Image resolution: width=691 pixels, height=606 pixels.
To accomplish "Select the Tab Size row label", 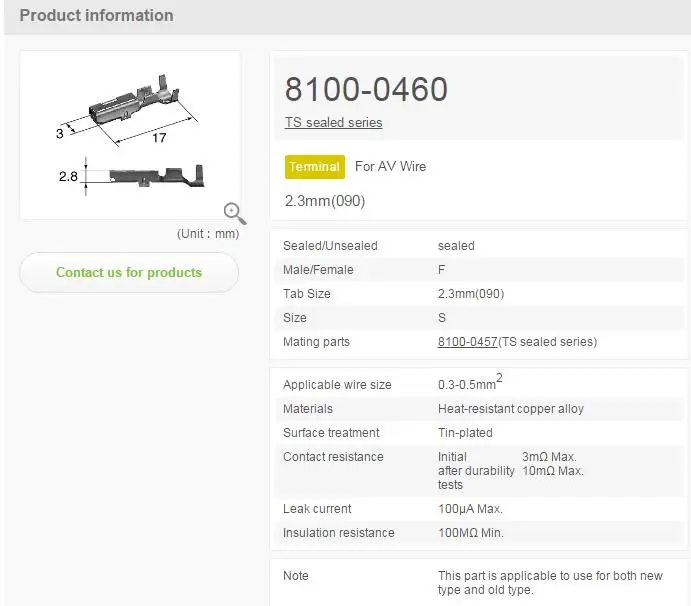I will click(x=307, y=294).
